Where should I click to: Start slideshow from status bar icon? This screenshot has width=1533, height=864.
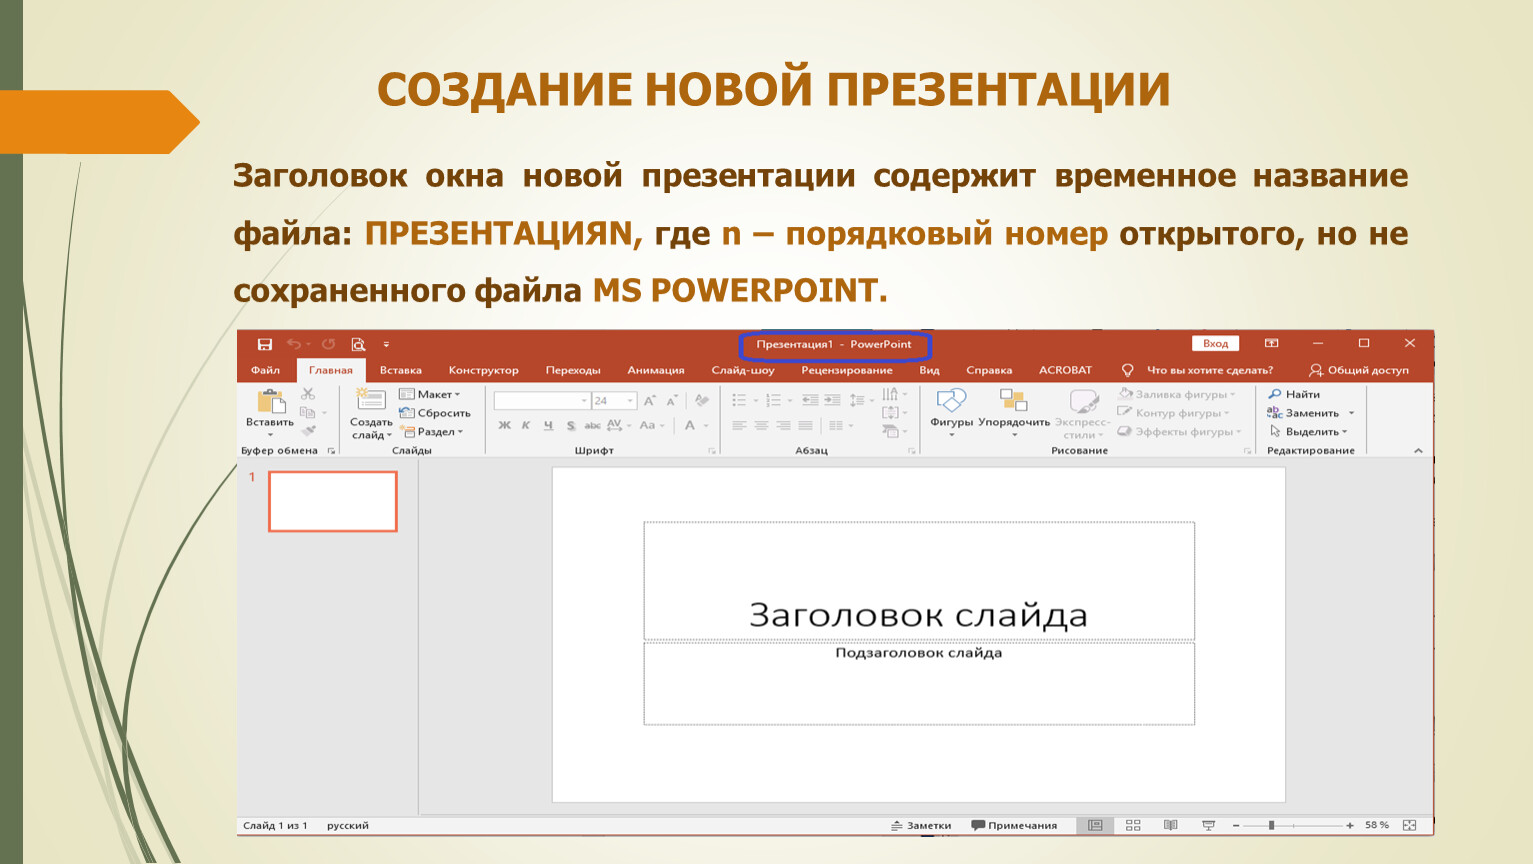(x=1208, y=825)
